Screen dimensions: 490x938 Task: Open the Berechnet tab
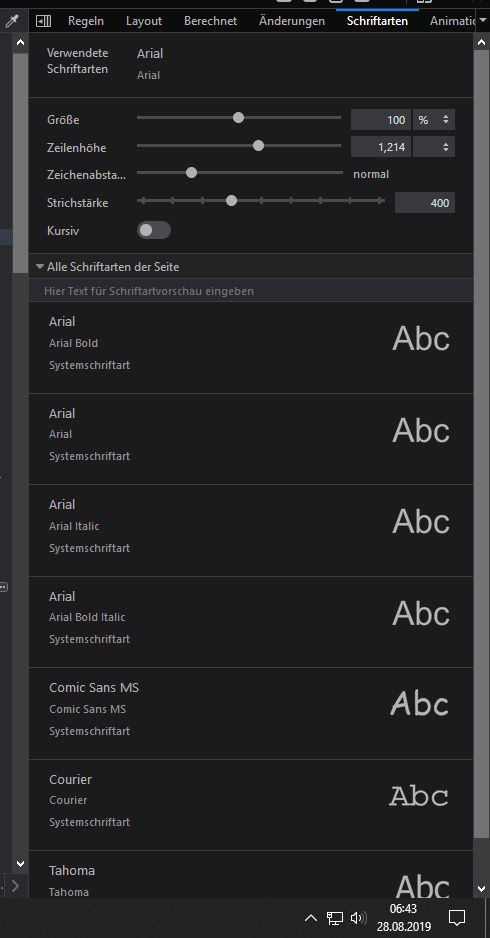click(211, 21)
